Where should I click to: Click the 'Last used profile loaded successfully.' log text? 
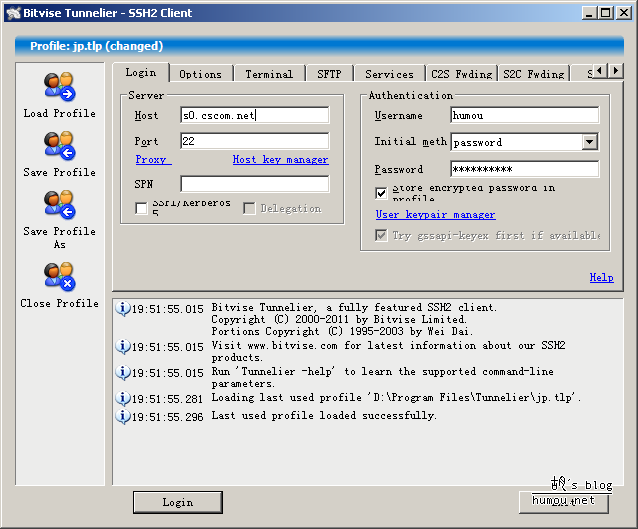click(x=324, y=415)
